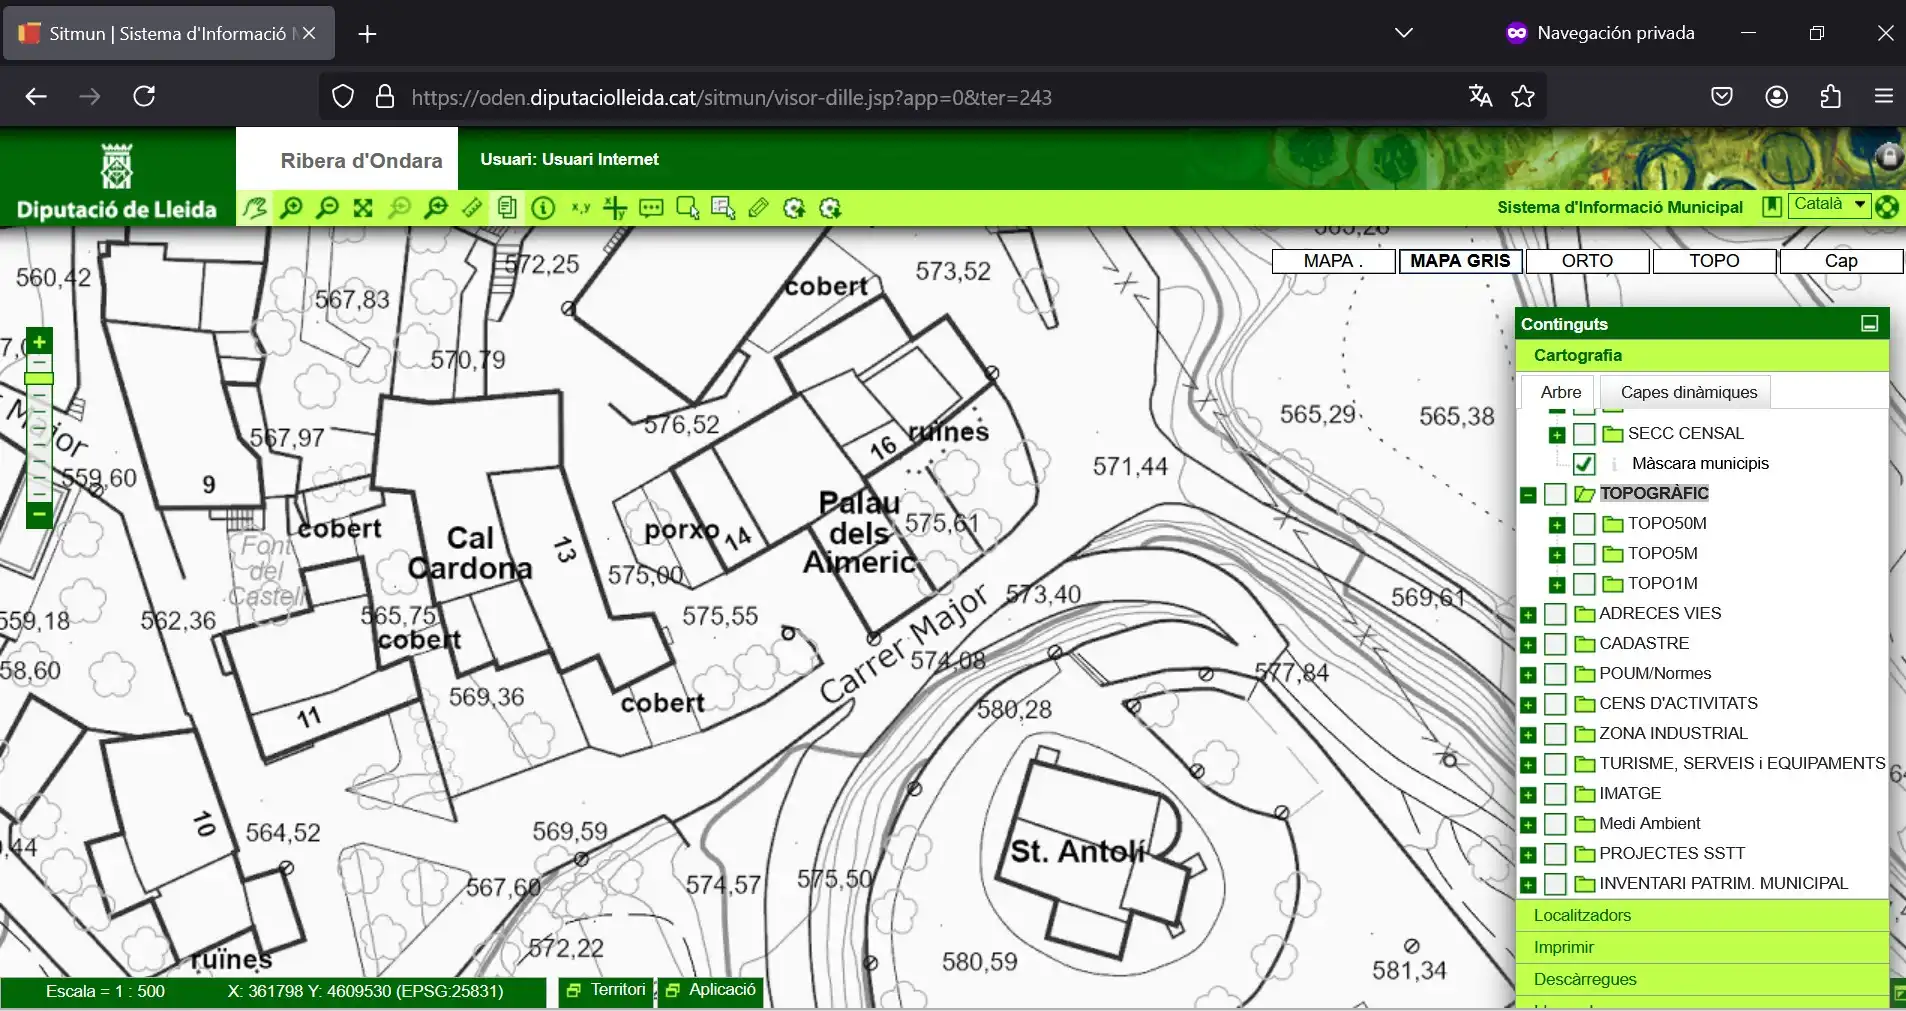This screenshot has width=1906, height=1011.
Task: Open the Català language dropdown
Action: (x=1829, y=204)
